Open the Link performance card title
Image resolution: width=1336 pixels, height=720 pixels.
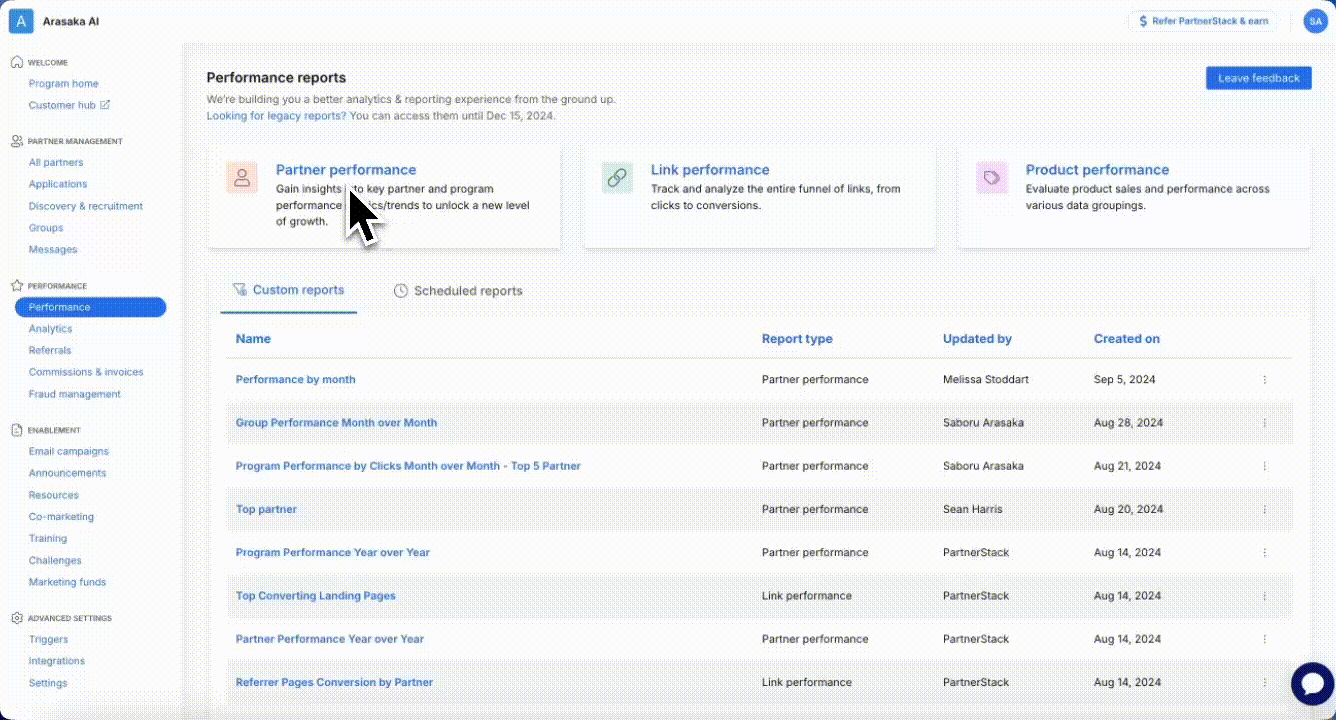coord(710,170)
